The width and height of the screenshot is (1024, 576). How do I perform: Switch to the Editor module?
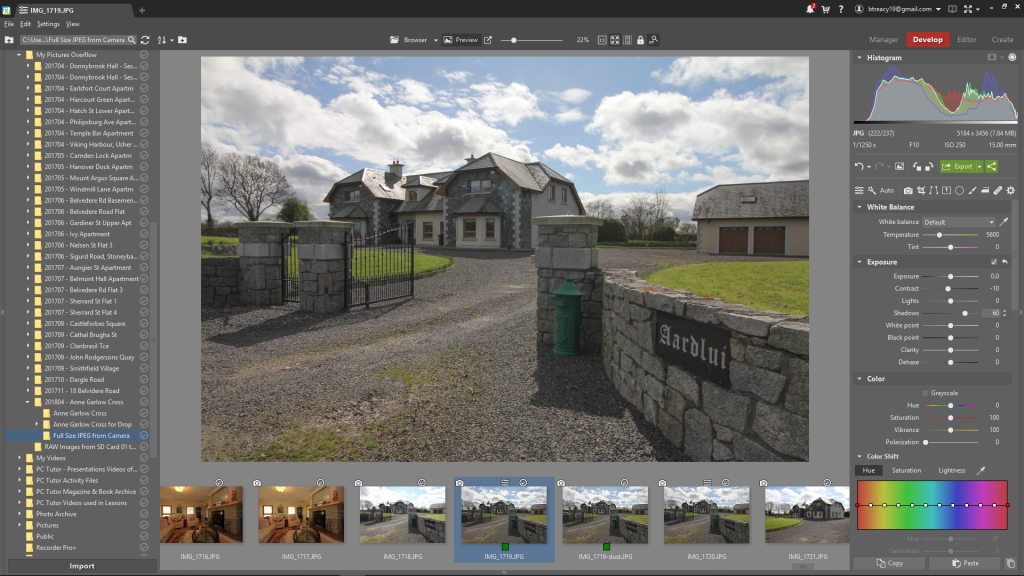967,40
